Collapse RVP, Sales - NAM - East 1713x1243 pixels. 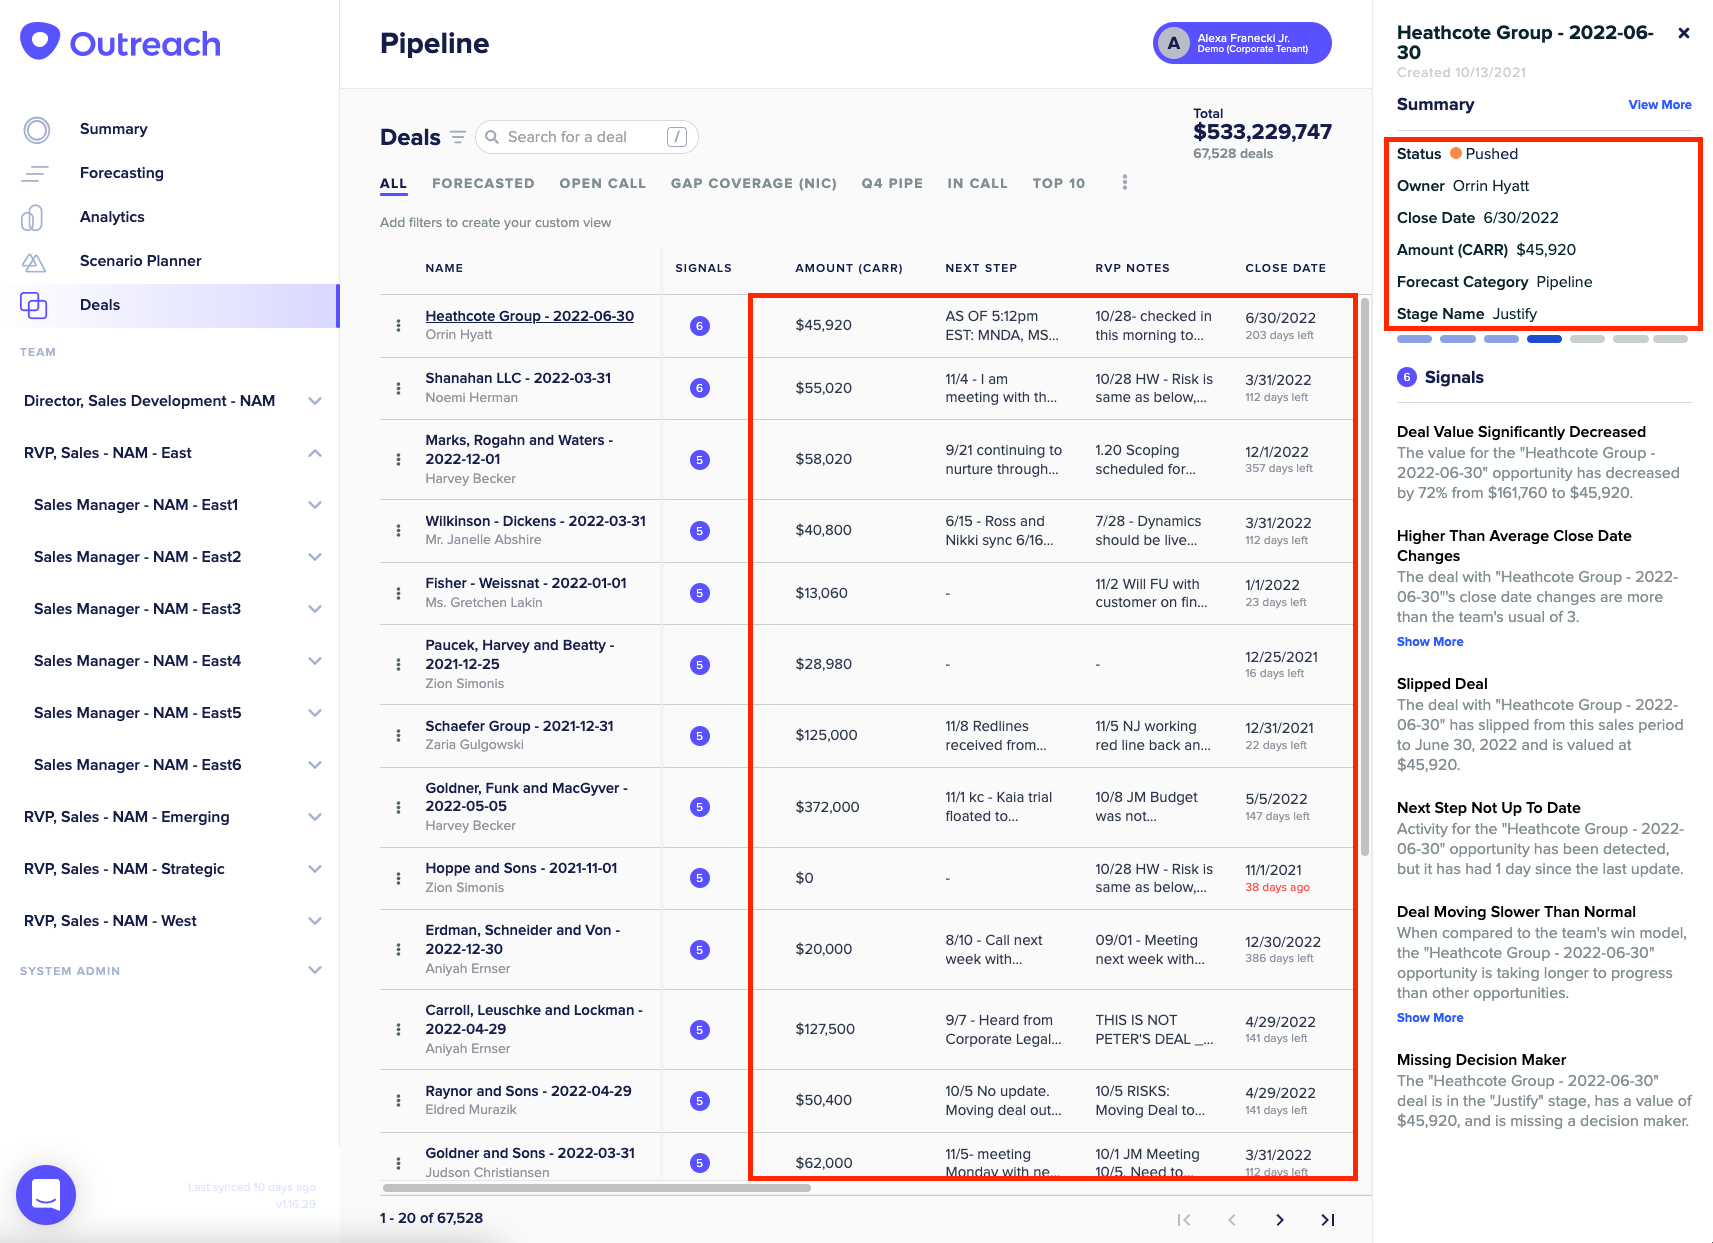[x=315, y=453]
